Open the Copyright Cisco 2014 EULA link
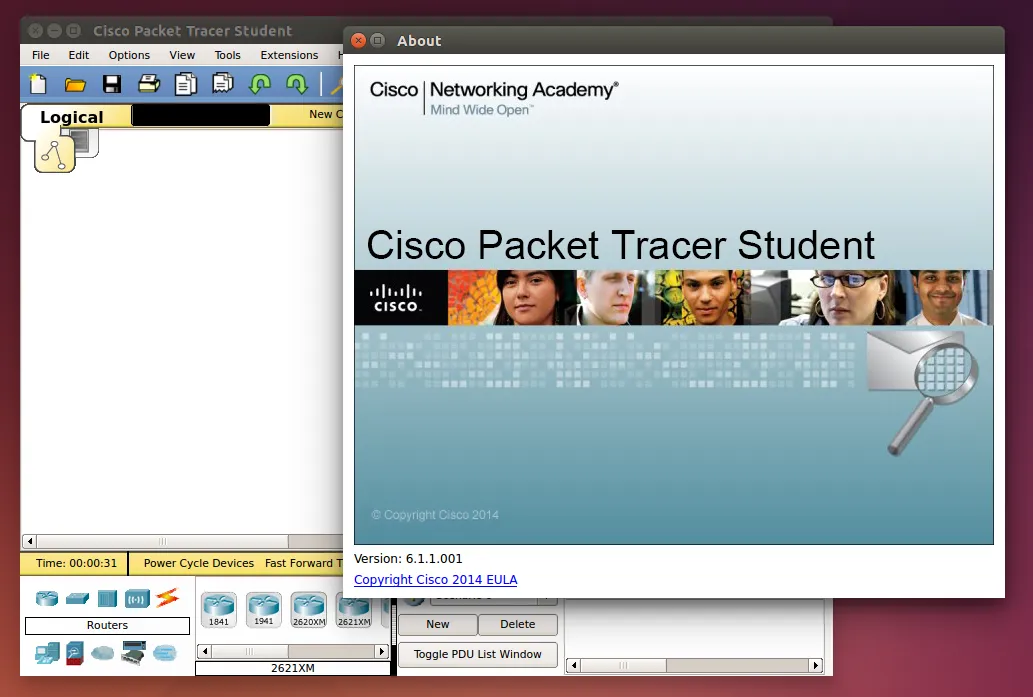1033x697 pixels. coord(435,579)
